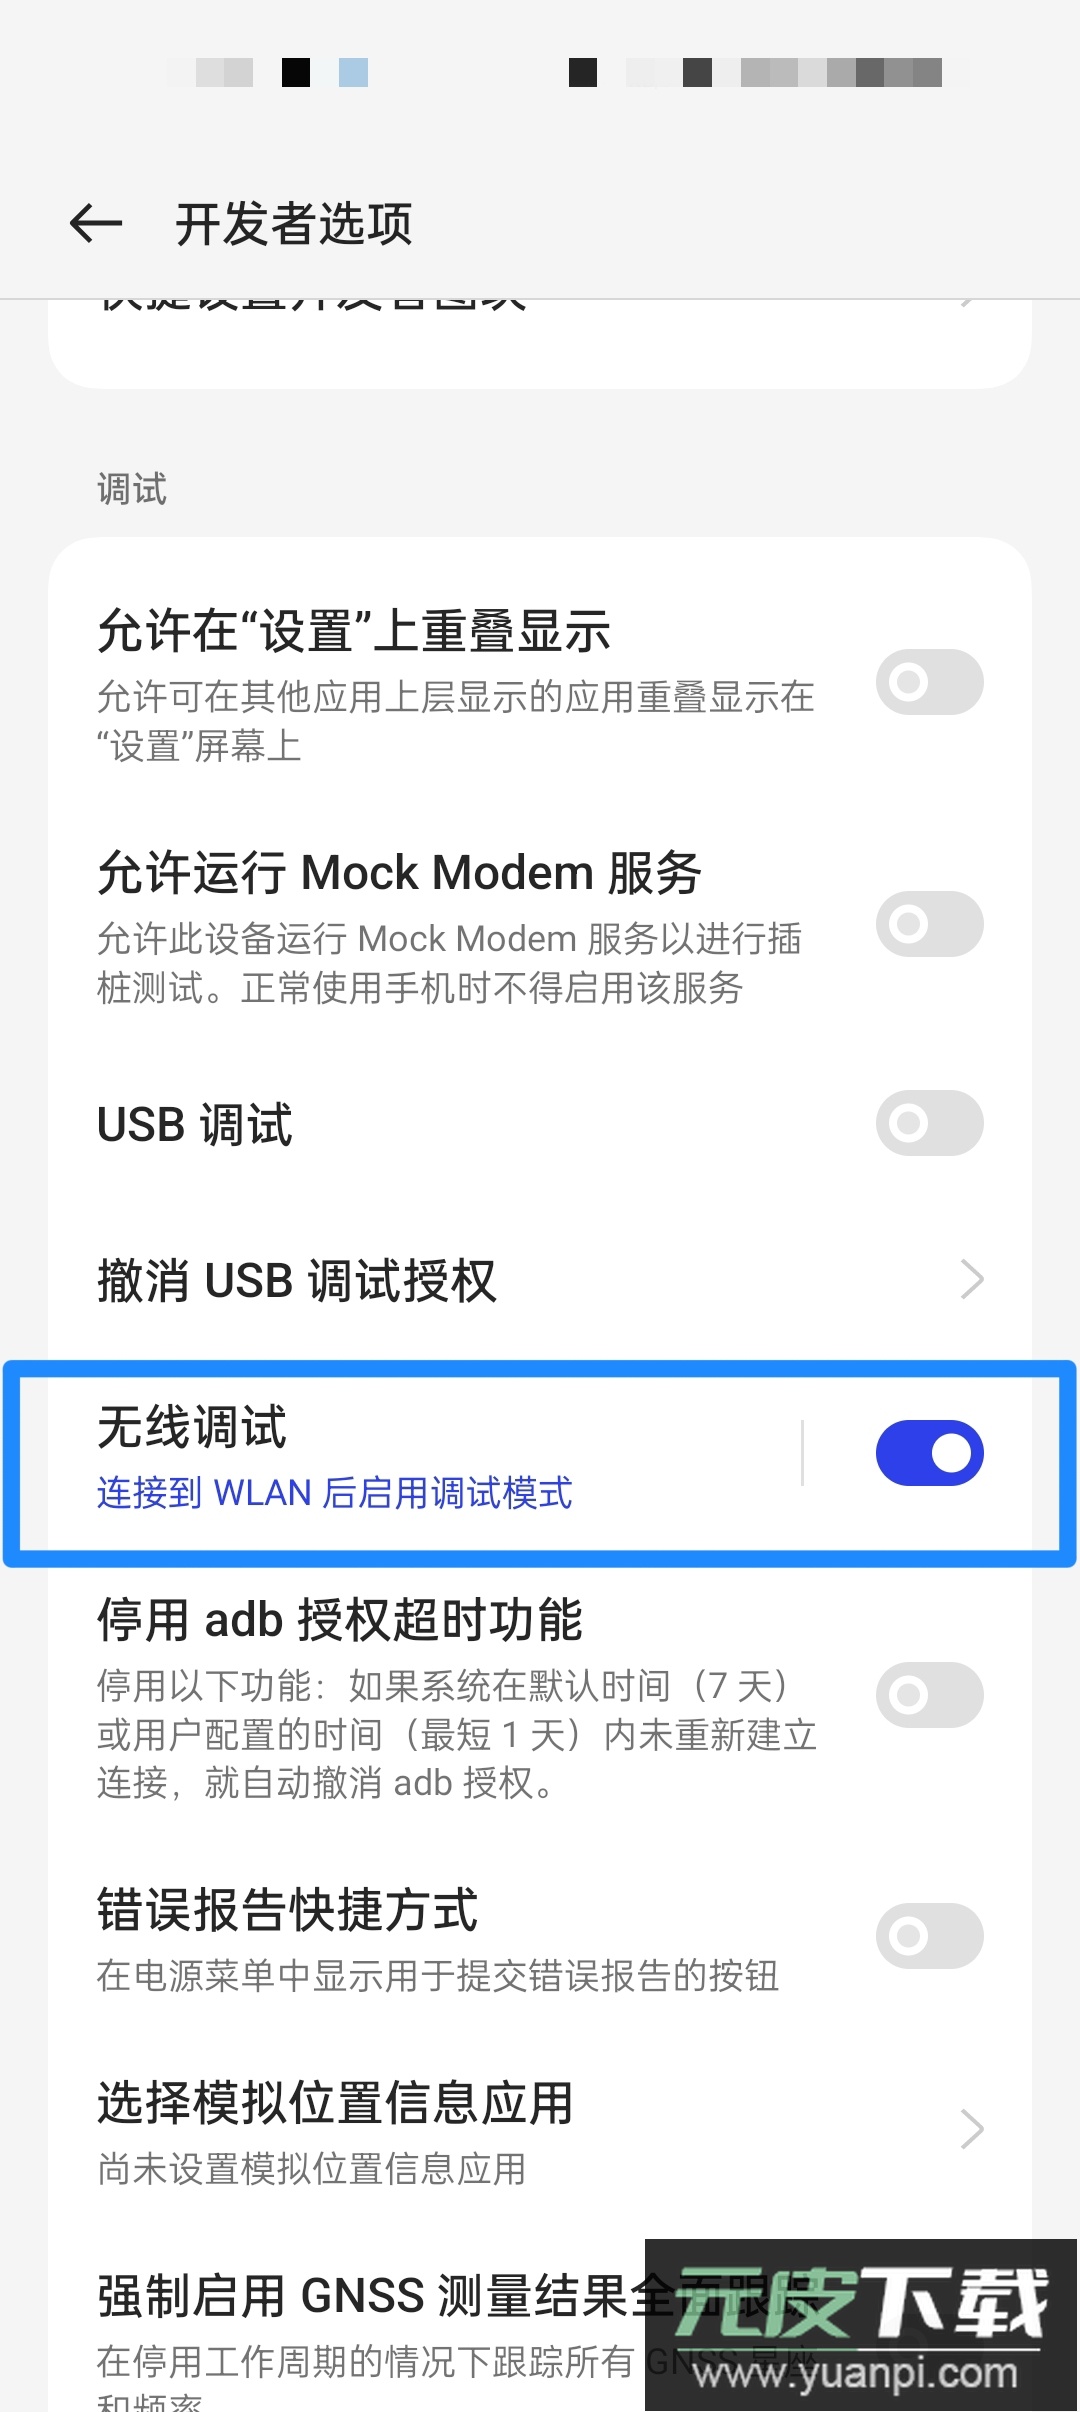The image size is (1080, 2412).
Task: Turn on the USB 调试 switch
Action: coord(929,1123)
